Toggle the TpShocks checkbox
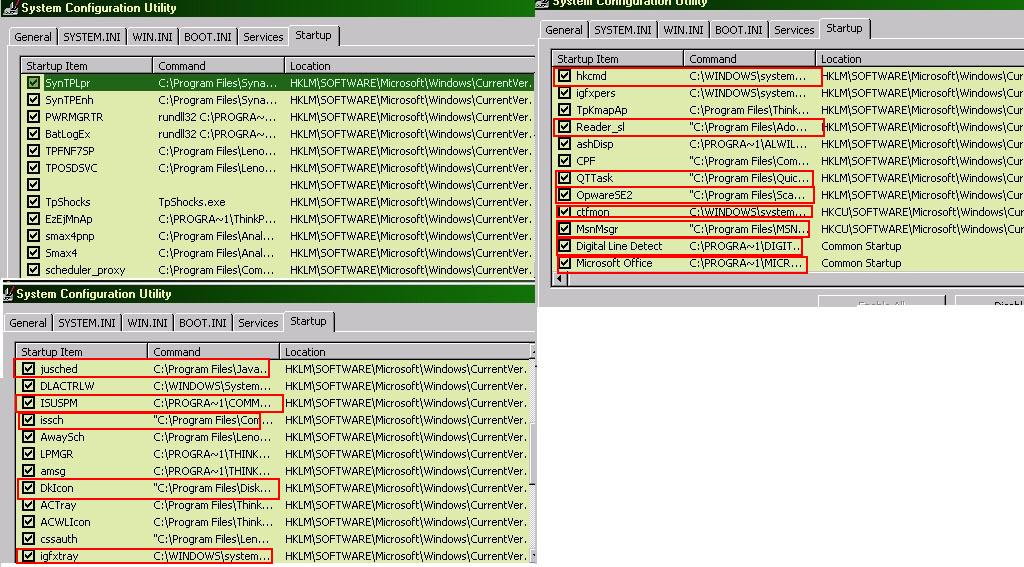The width and height of the screenshot is (1024, 567). point(33,202)
